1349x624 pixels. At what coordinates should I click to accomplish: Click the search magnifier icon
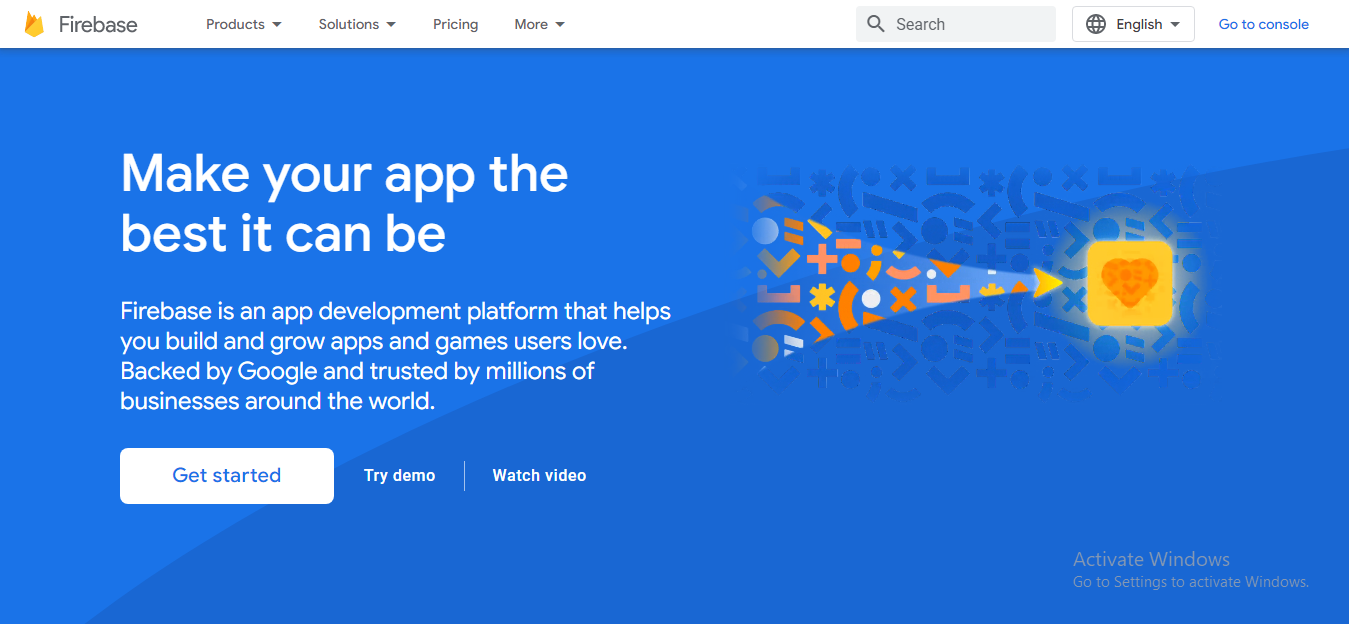[876, 24]
